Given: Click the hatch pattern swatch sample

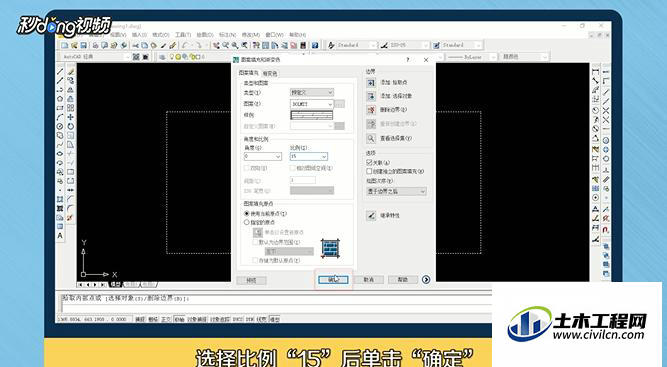Looking at the screenshot, I should (x=311, y=115).
